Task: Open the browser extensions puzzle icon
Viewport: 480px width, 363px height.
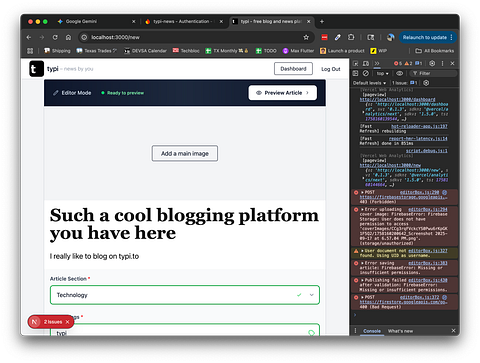Action: pos(351,37)
